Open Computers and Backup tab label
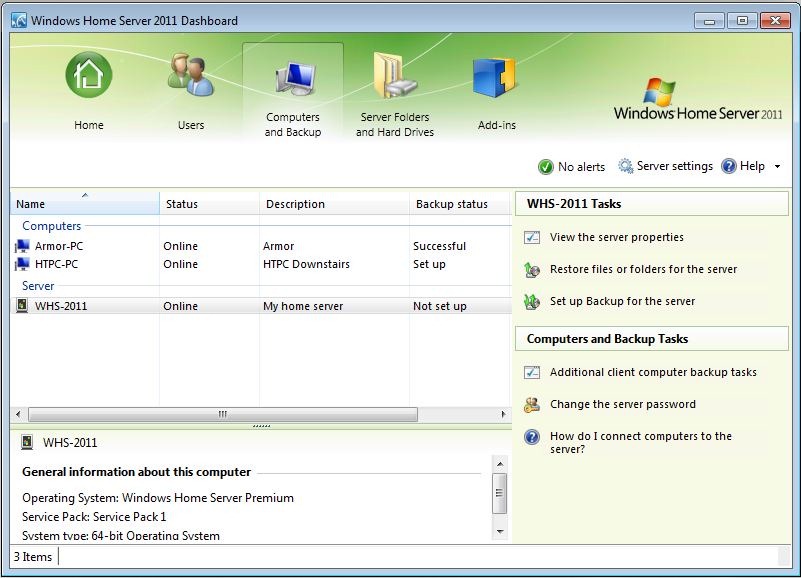This screenshot has height=578, width=801. click(293, 124)
